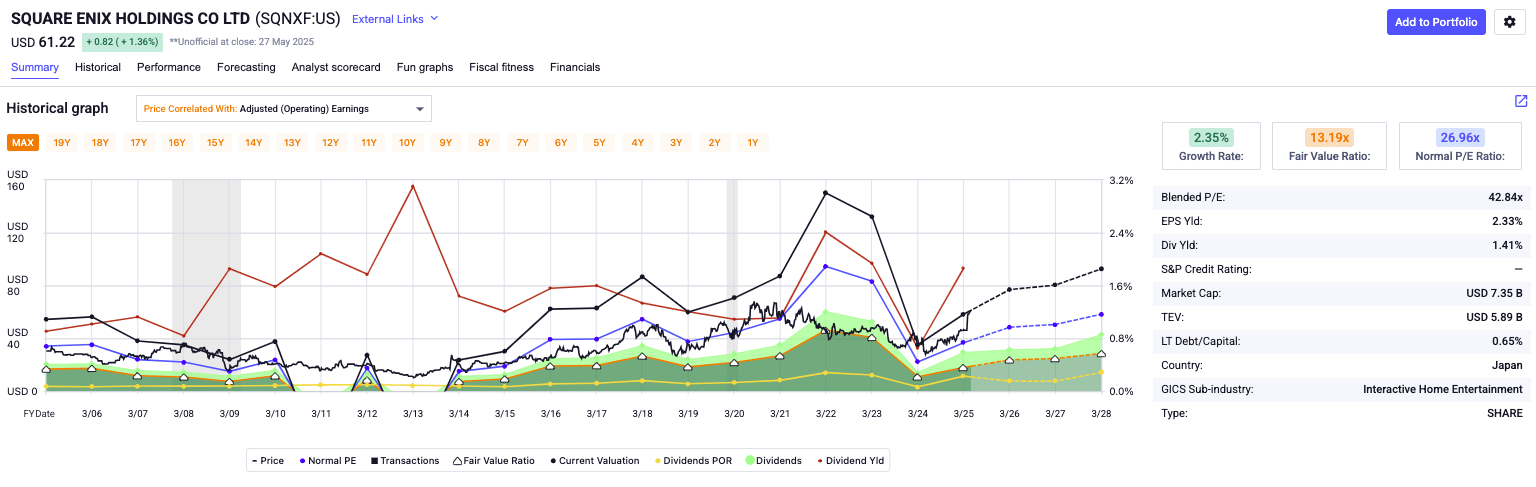Toggle Current Valuation legend entry
Screen dimensions: 1536x487
tap(594, 461)
